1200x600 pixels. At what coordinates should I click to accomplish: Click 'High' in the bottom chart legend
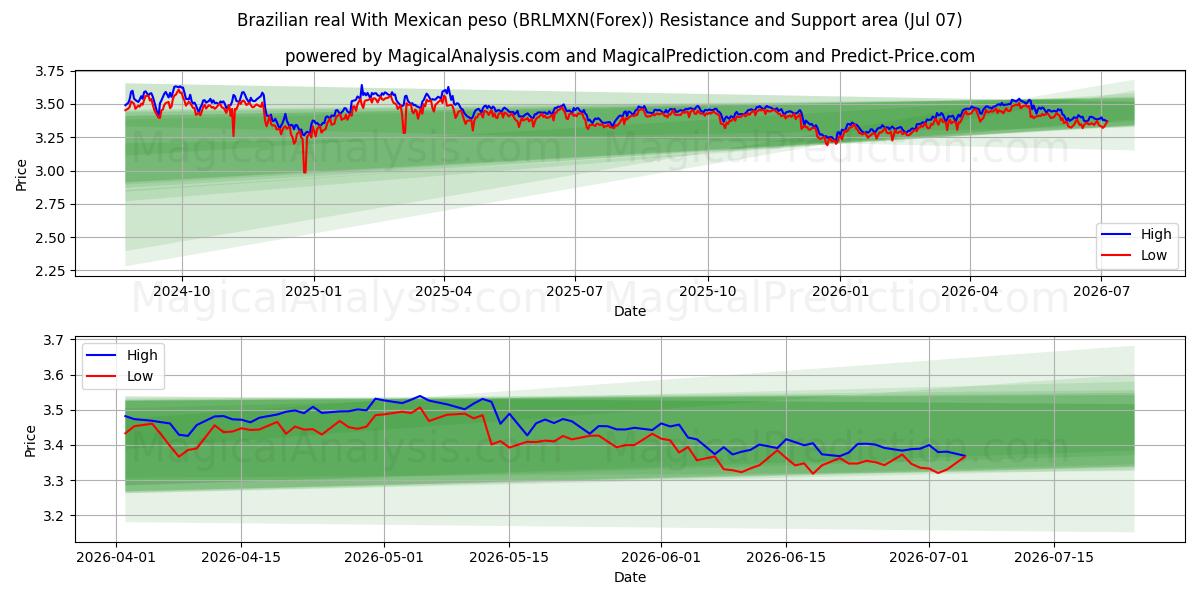[x=142, y=356]
